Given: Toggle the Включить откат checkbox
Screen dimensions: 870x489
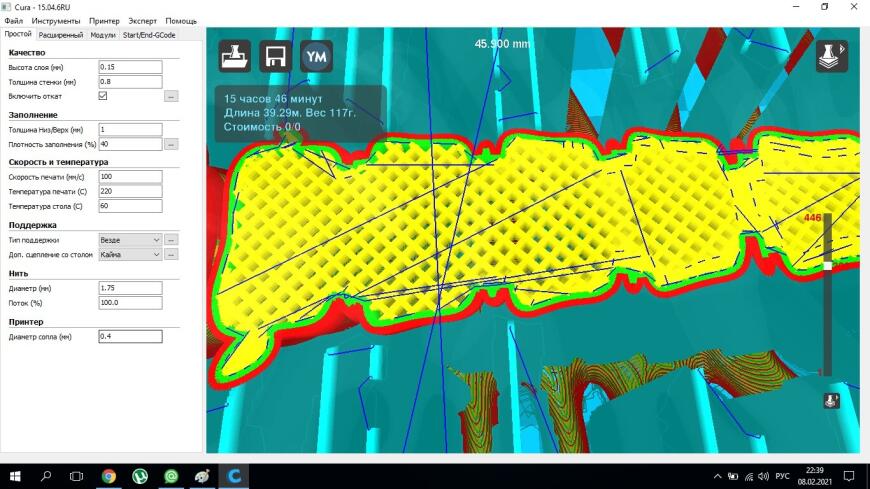Looking at the screenshot, I should (x=103, y=95).
